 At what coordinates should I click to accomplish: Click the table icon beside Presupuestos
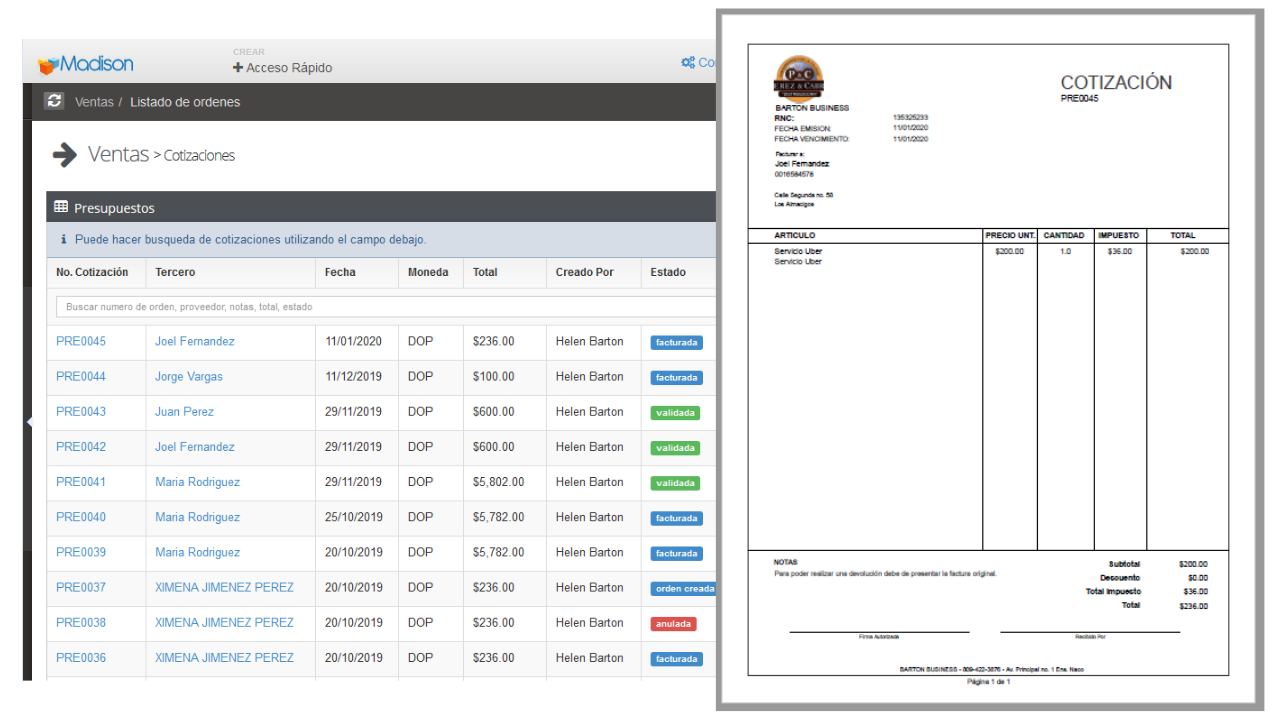pyautogui.click(x=61, y=207)
